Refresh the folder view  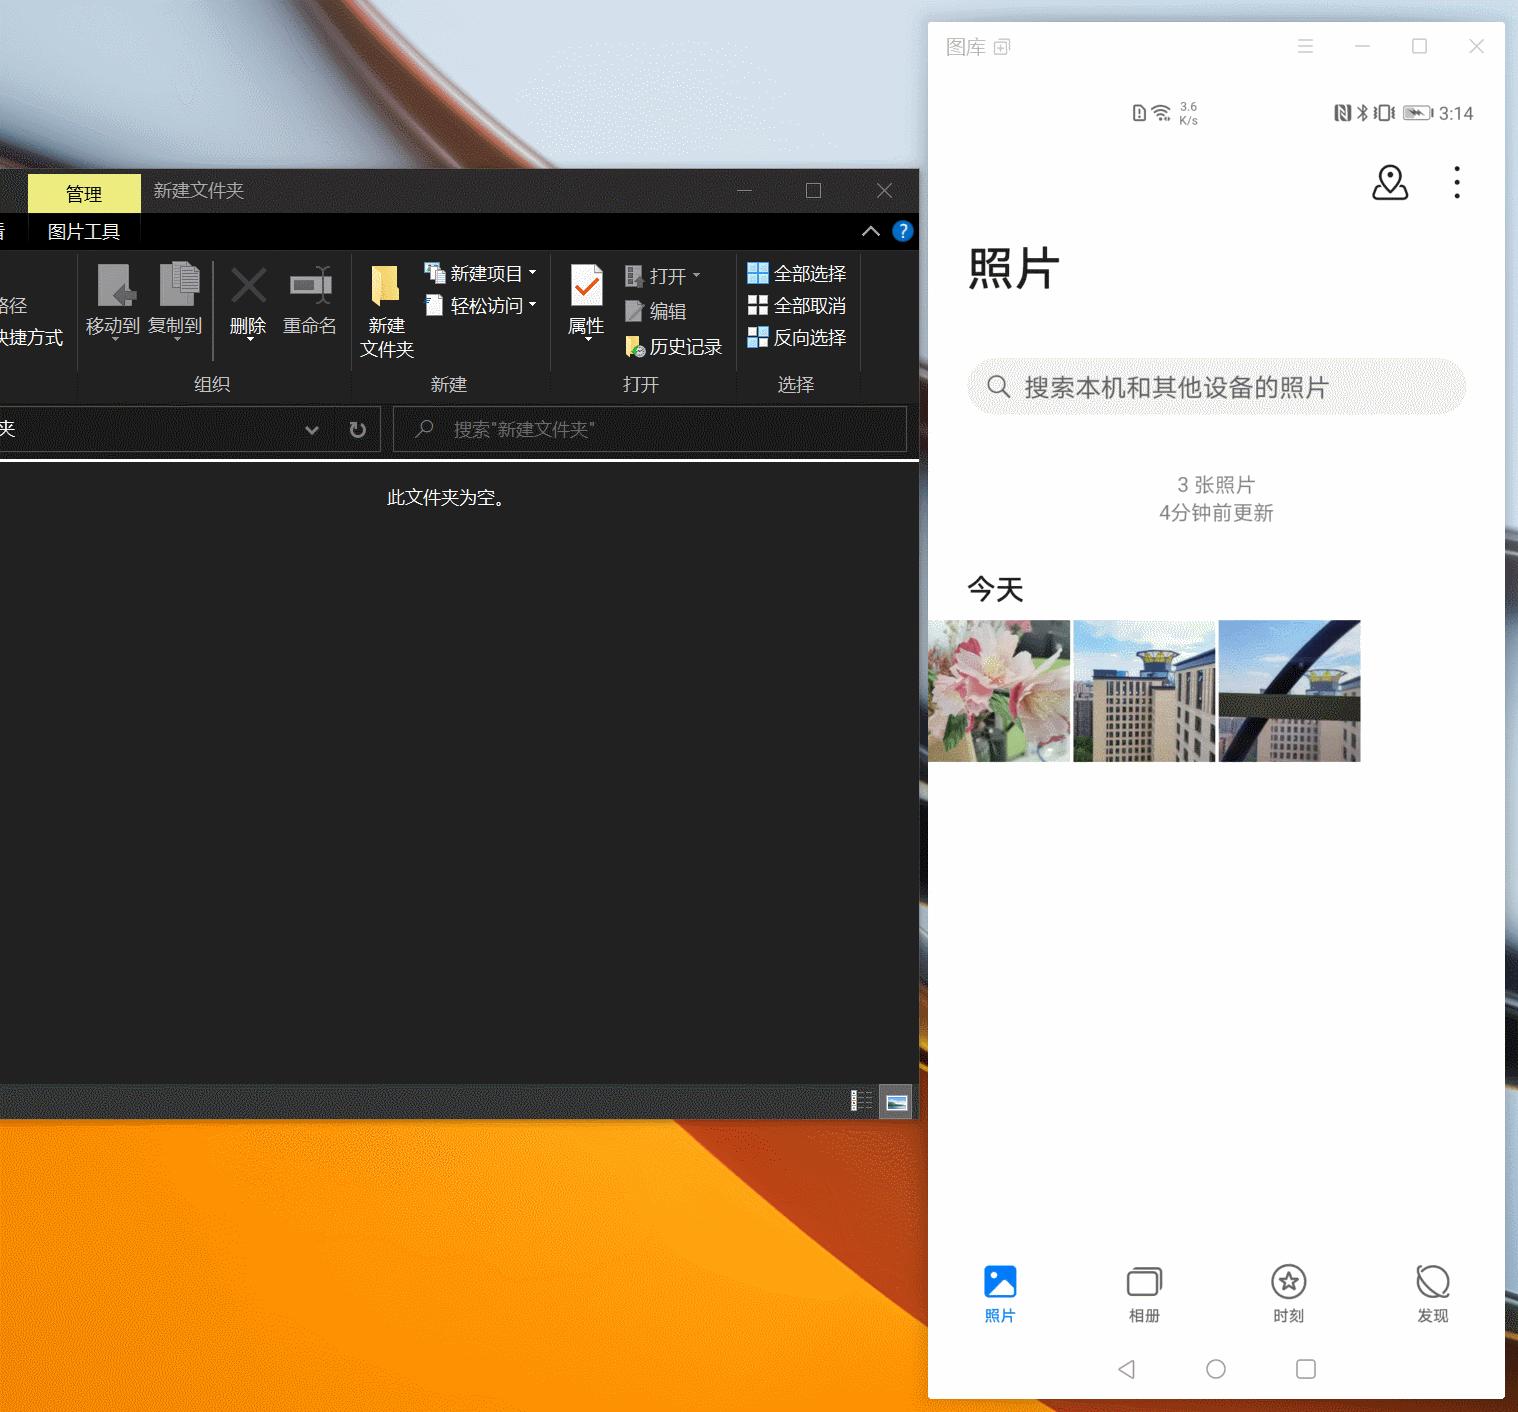[x=357, y=429]
